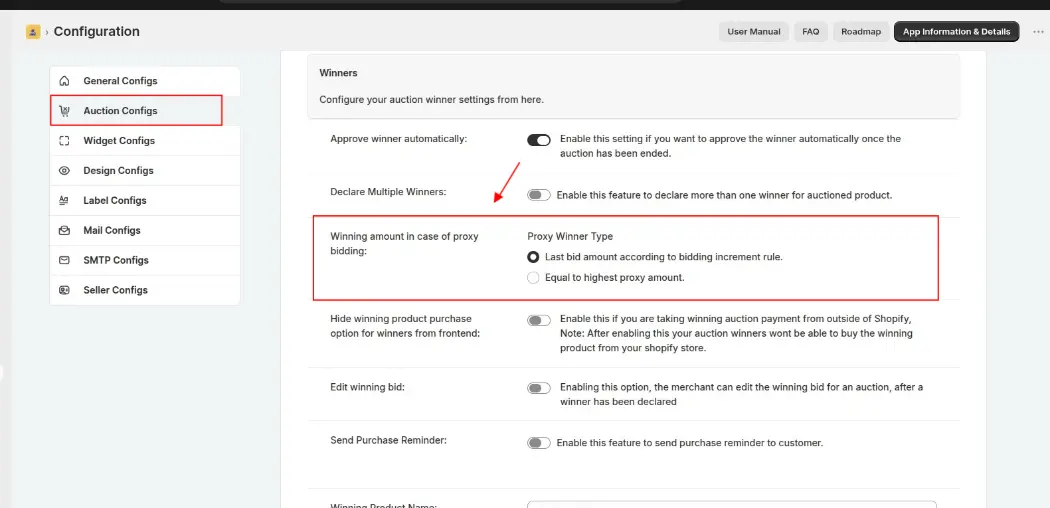Click the Winners section heading
This screenshot has height=508, width=1050.
click(x=338, y=72)
